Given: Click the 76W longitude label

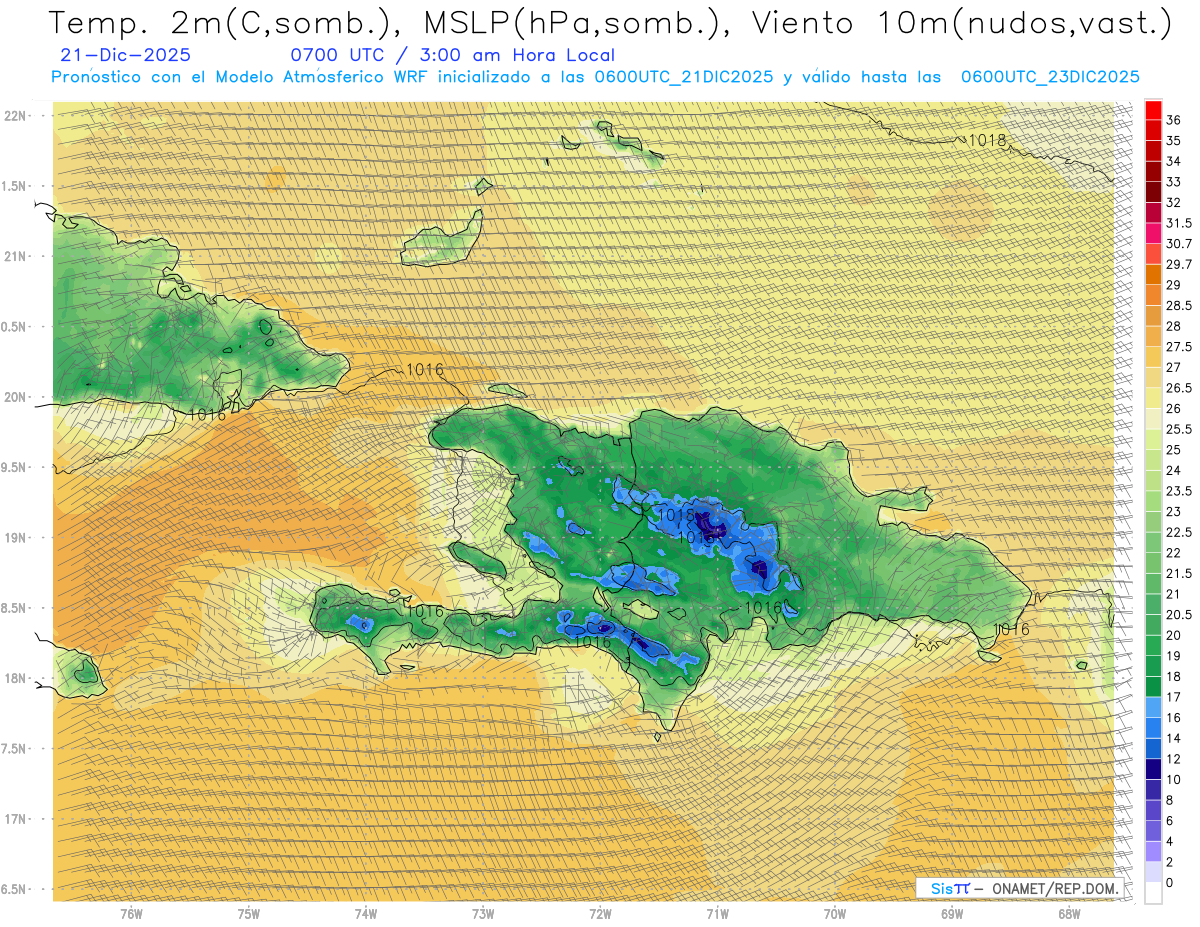Looking at the screenshot, I should pyautogui.click(x=131, y=914).
